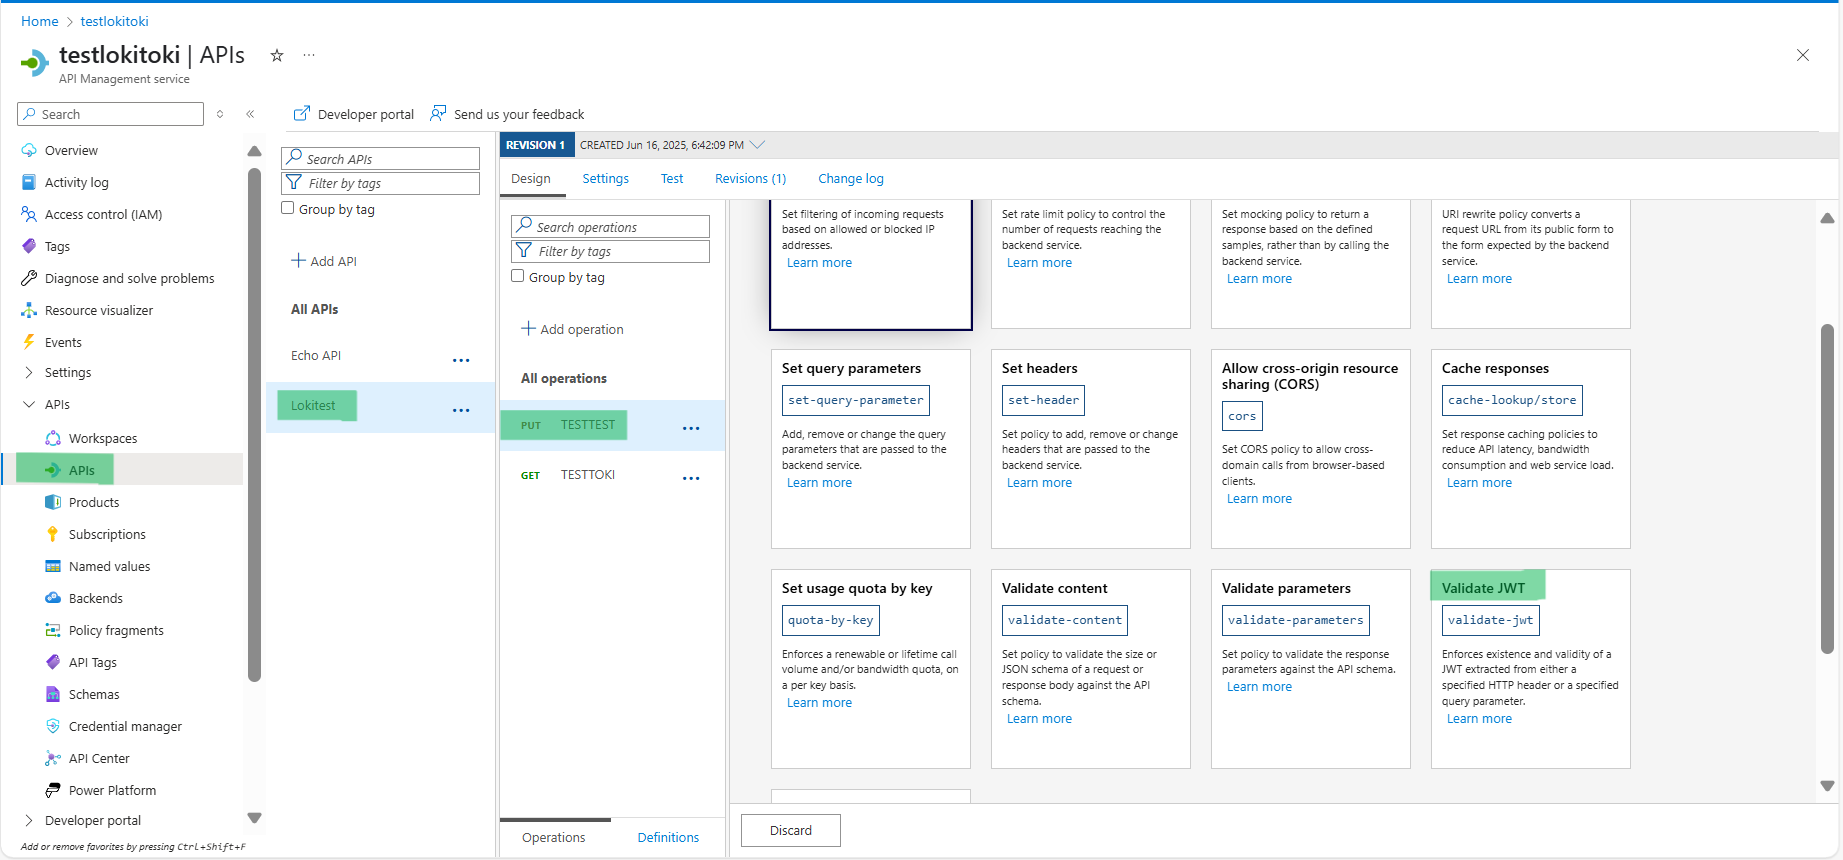
Task: Open the Echo API context menu ellipsis
Action: (x=461, y=360)
